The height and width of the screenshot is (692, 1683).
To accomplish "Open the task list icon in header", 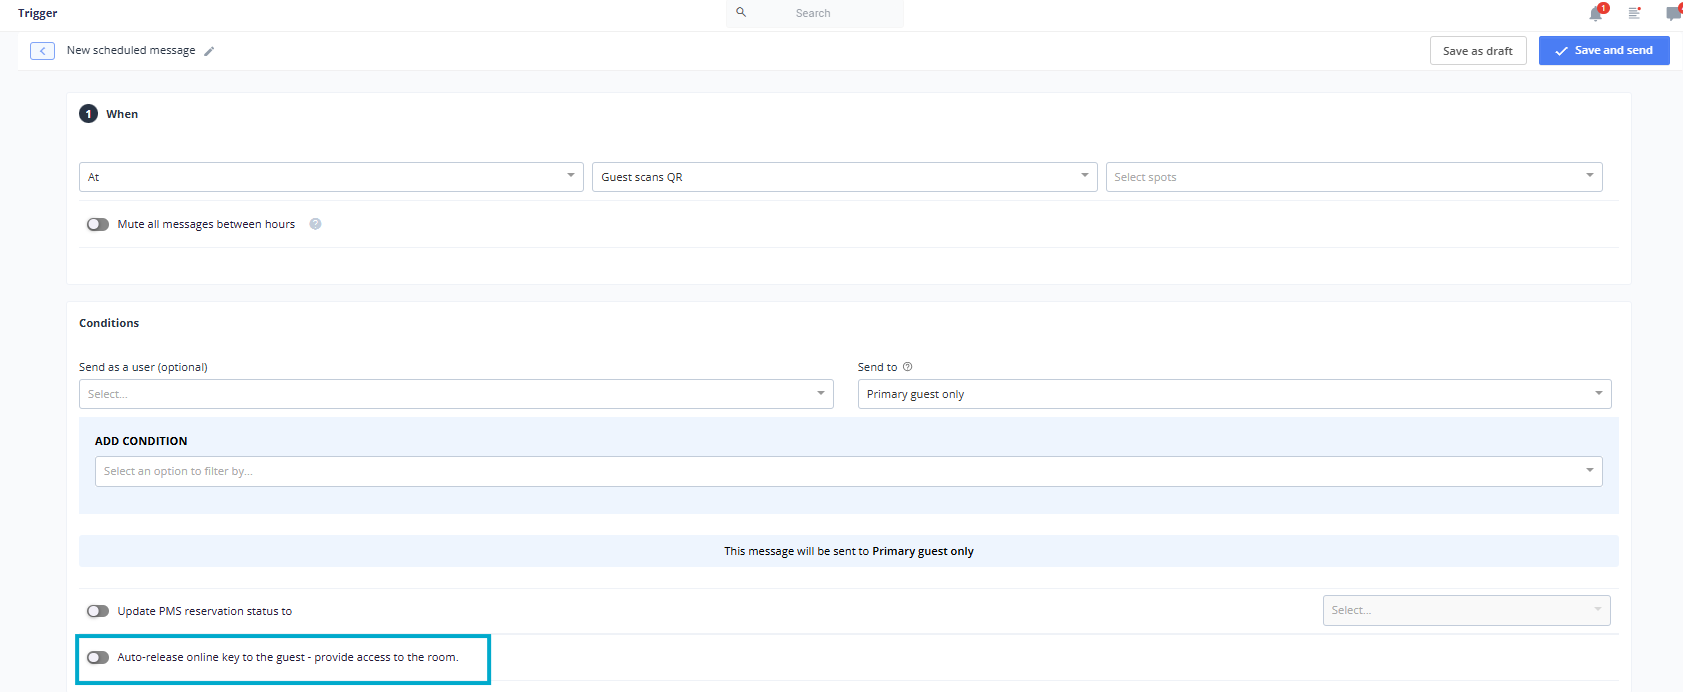I will point(1634,13).
